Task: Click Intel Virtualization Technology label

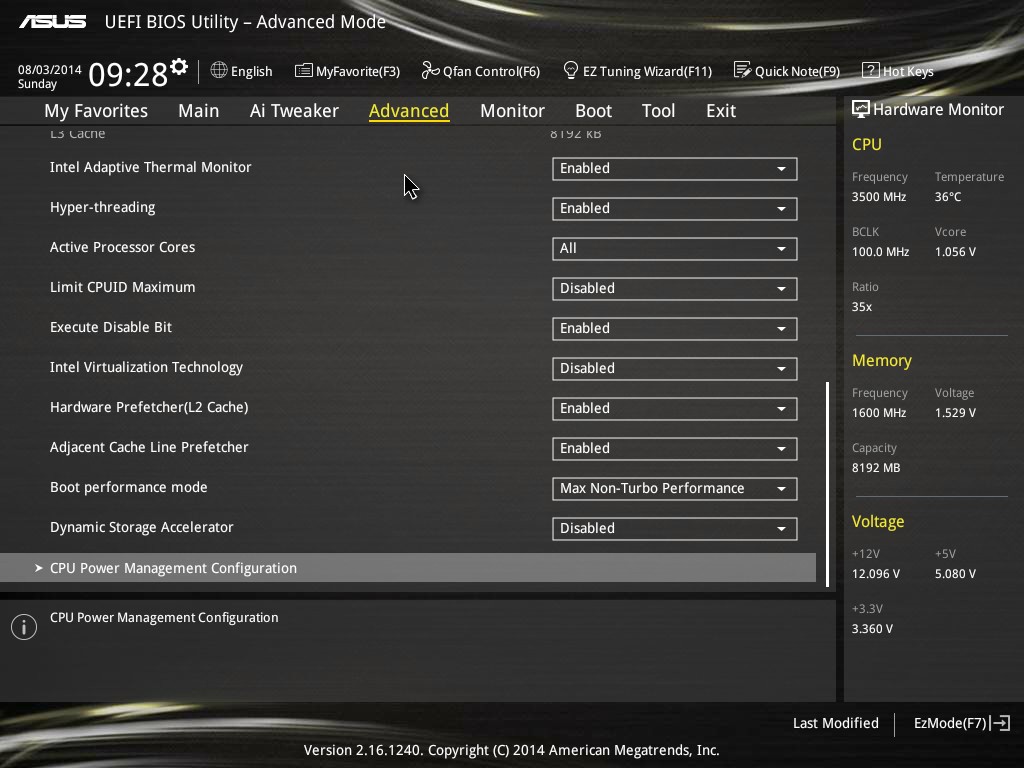Action: pos(146,367)
